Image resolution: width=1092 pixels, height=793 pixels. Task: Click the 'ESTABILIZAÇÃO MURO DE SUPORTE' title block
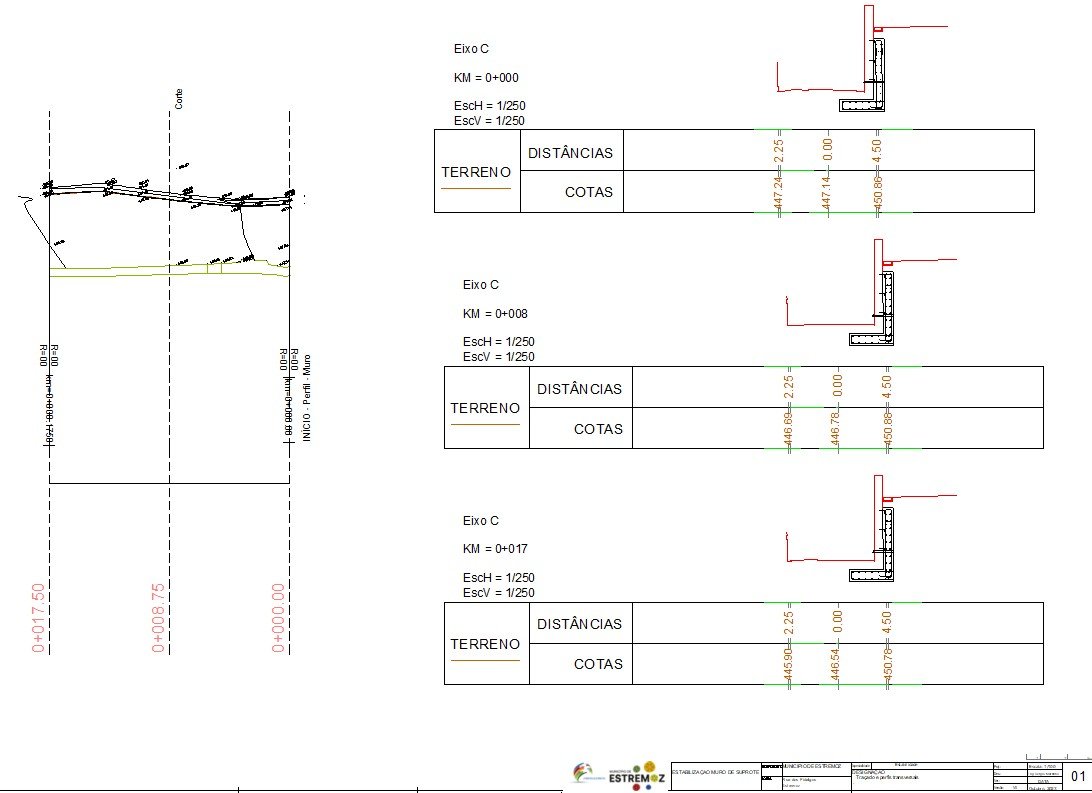[x=714, y=772]
